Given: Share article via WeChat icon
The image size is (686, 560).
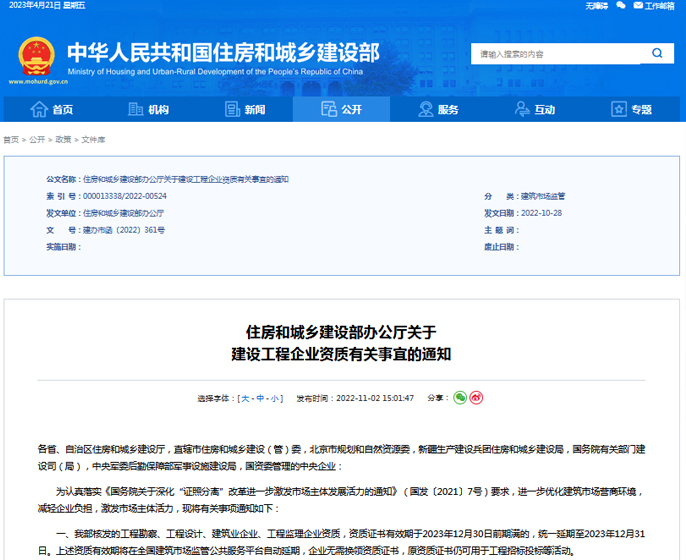Looking at the screenshot, I should point(460,397).
